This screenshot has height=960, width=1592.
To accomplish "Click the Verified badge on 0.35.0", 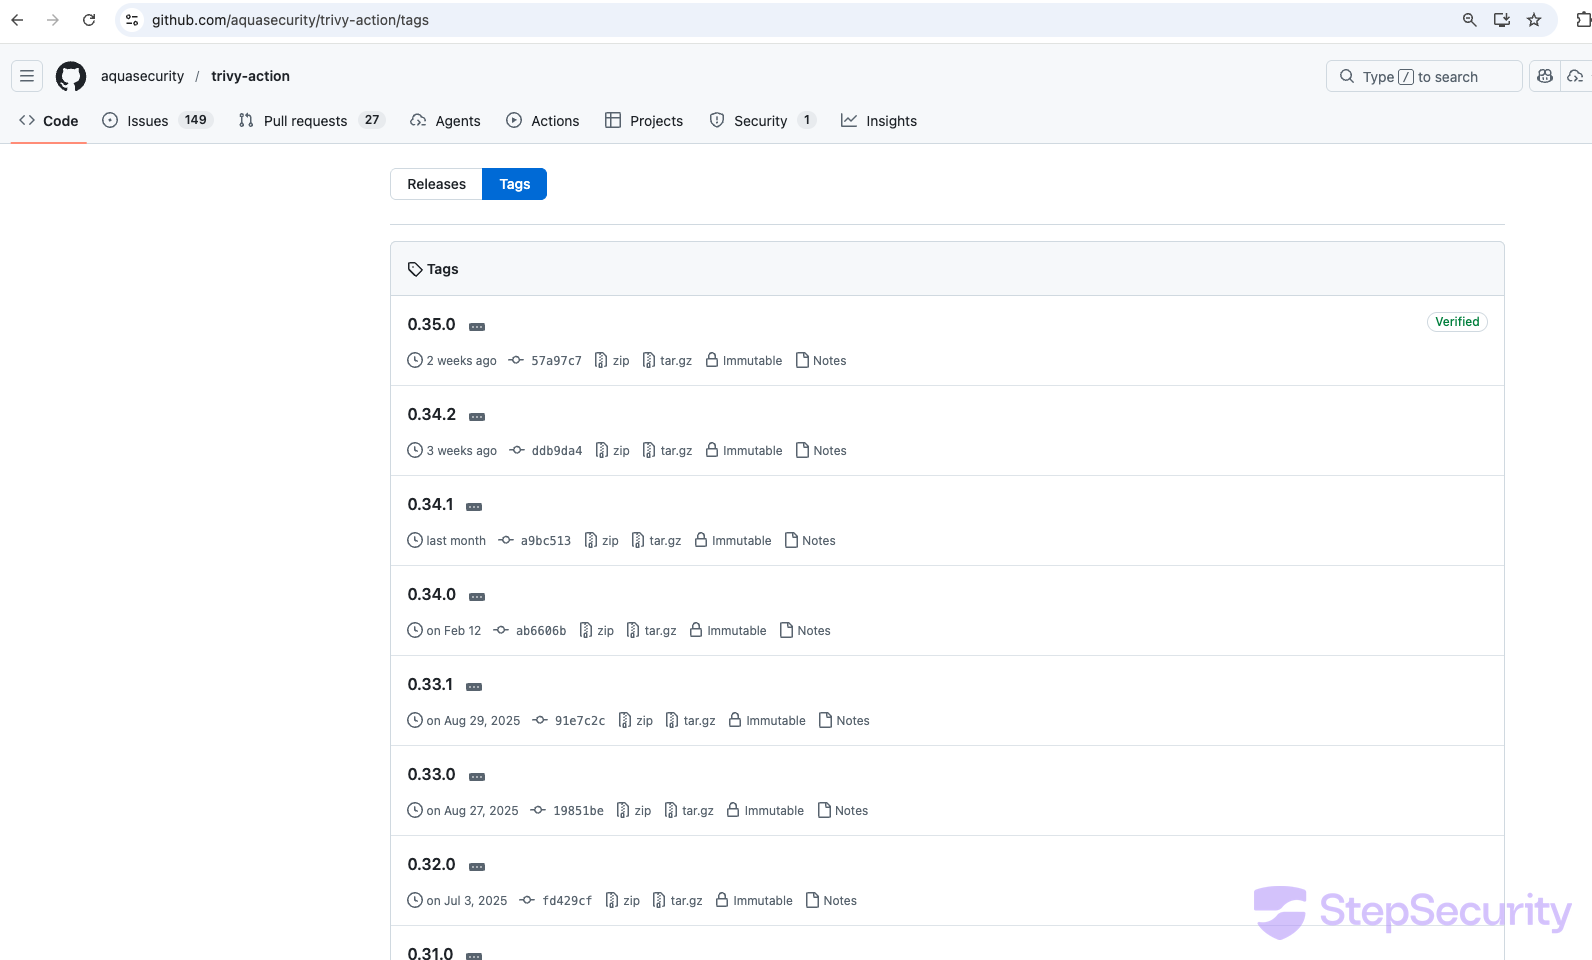I will (x=1457, y=322).
